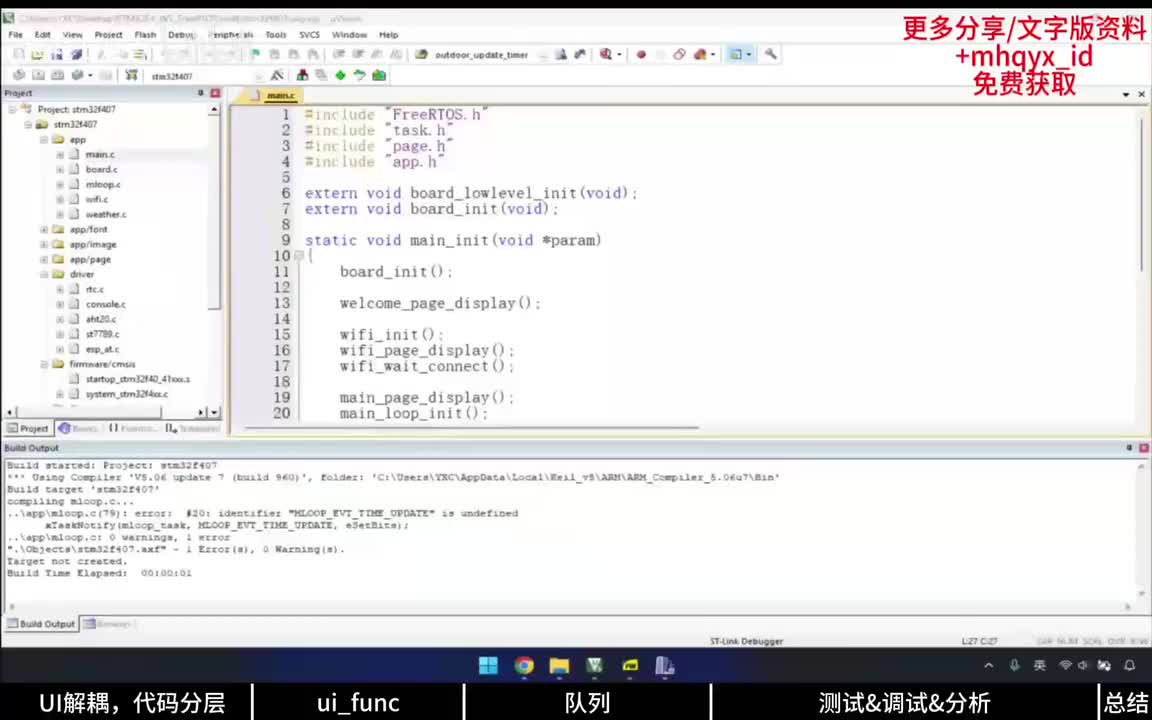
Task: Open the Project menu
Action: click(x=108, y=35)
